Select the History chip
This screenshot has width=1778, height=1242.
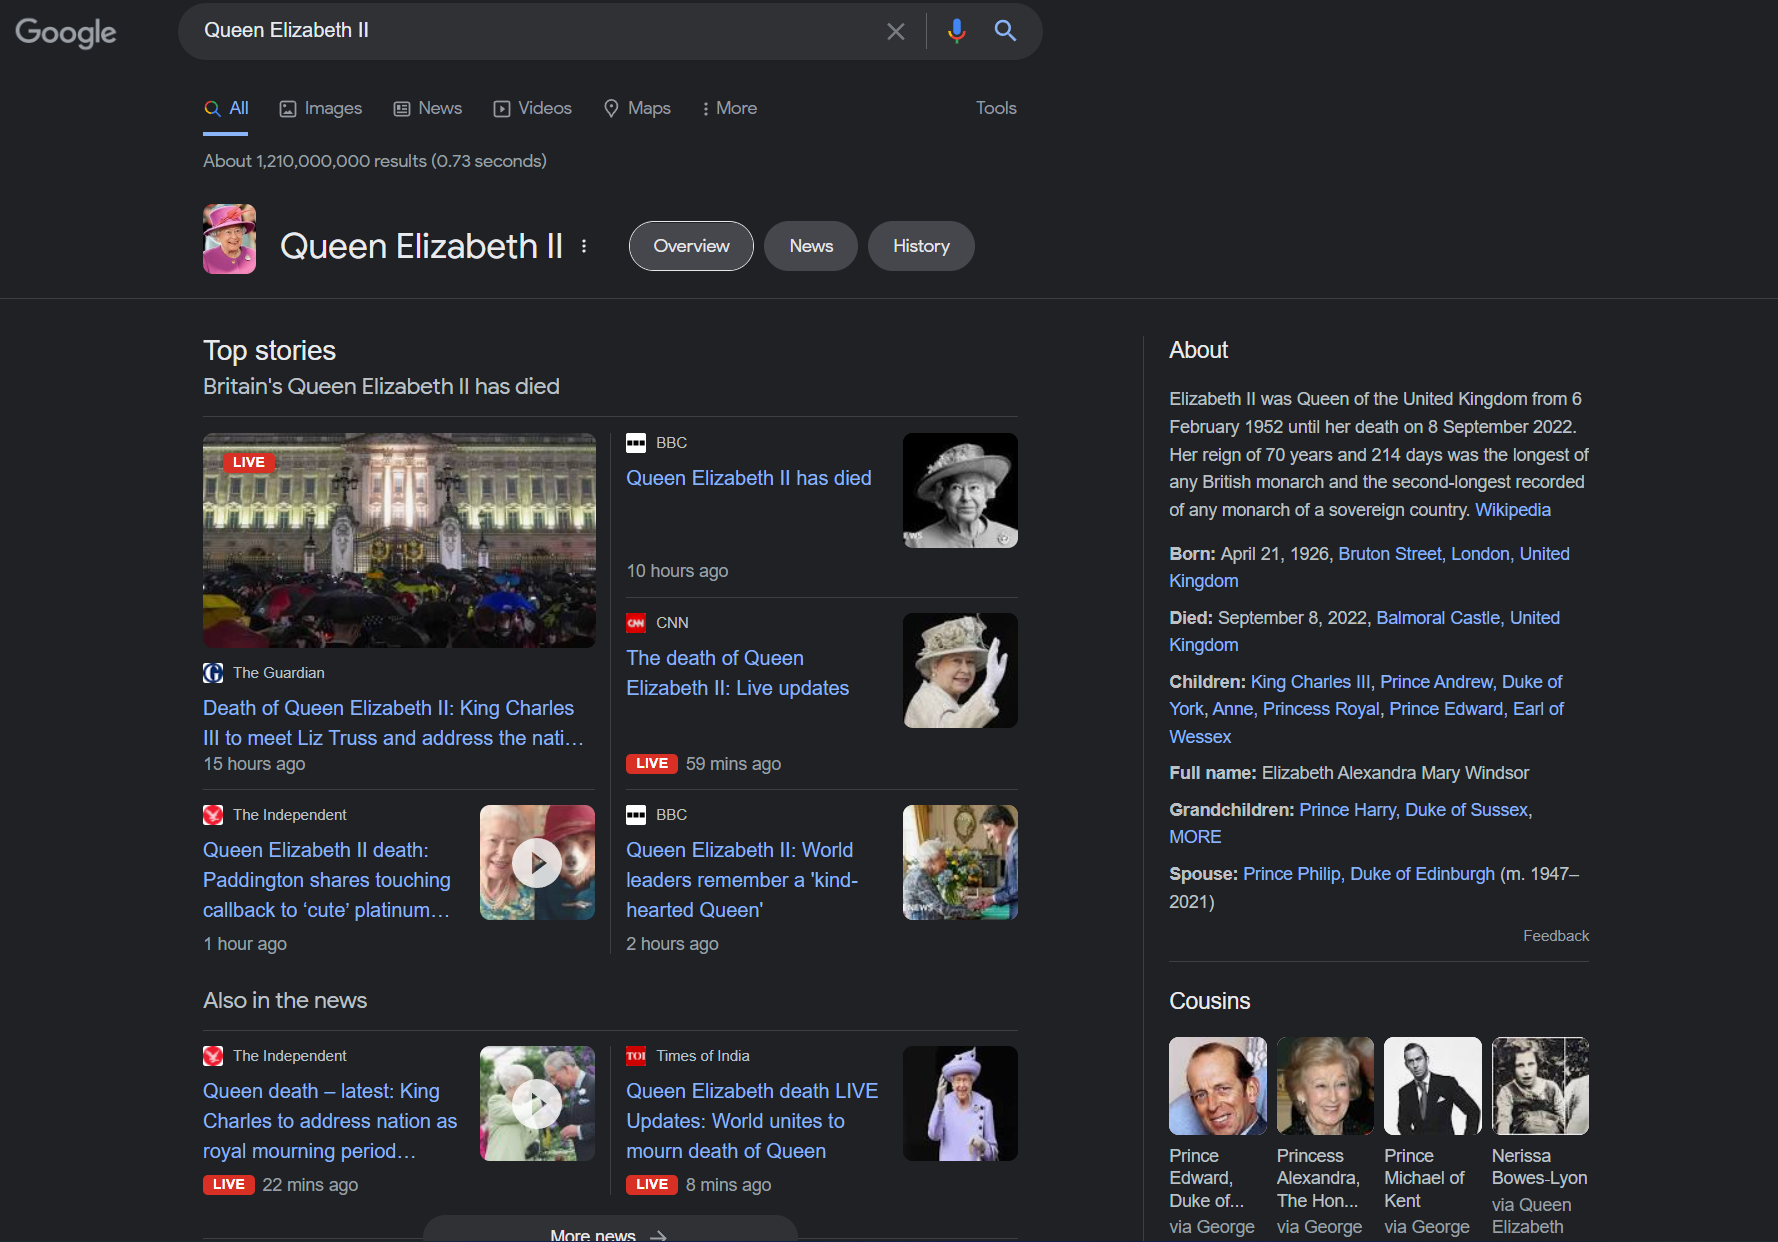[x=921, y=246]
